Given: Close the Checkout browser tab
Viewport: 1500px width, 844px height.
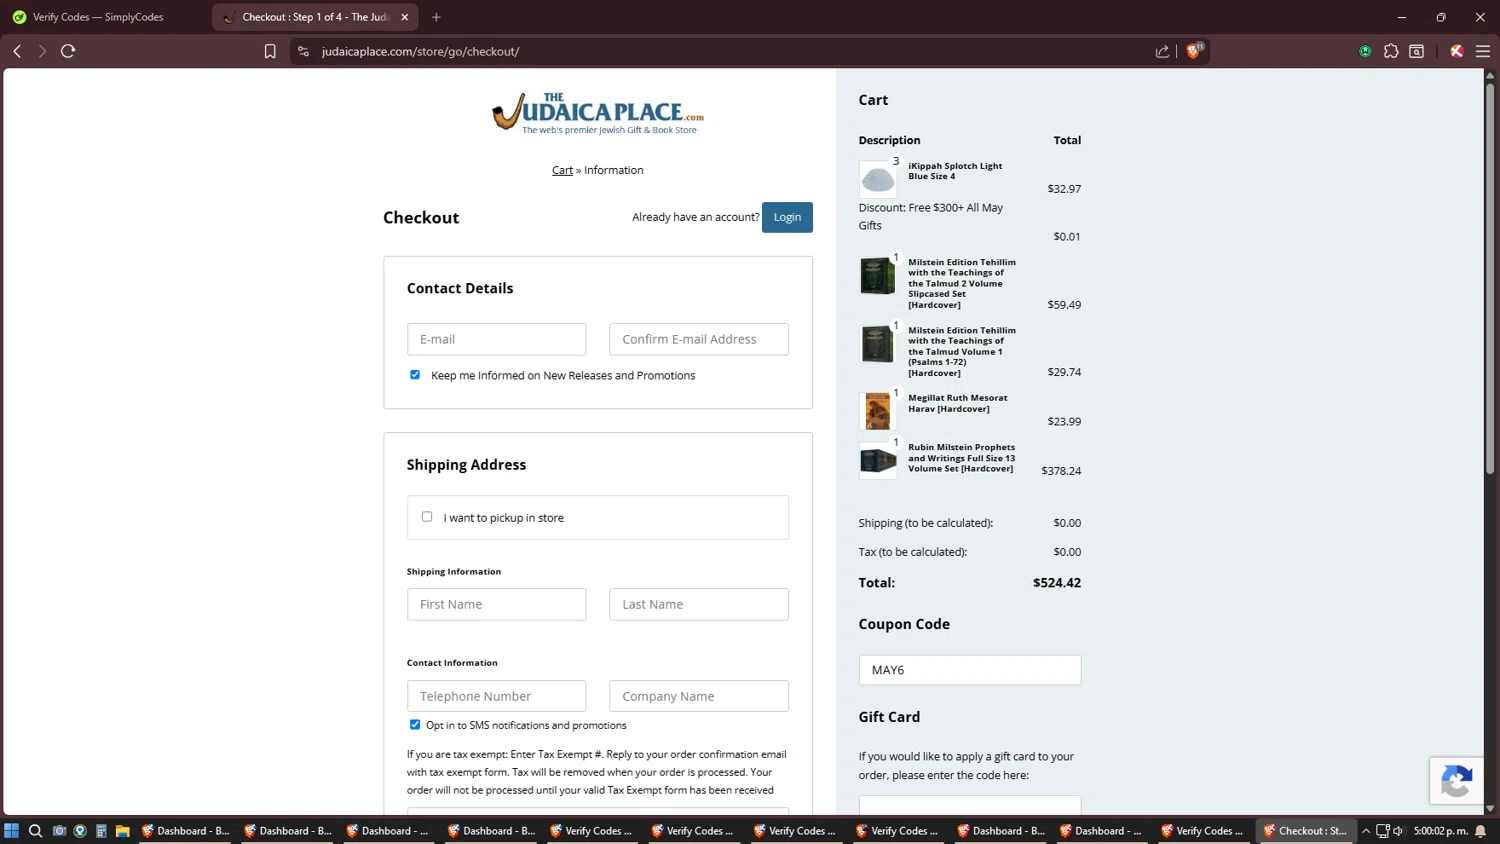Looking at the screenshot, I should [x=404, y=17].
